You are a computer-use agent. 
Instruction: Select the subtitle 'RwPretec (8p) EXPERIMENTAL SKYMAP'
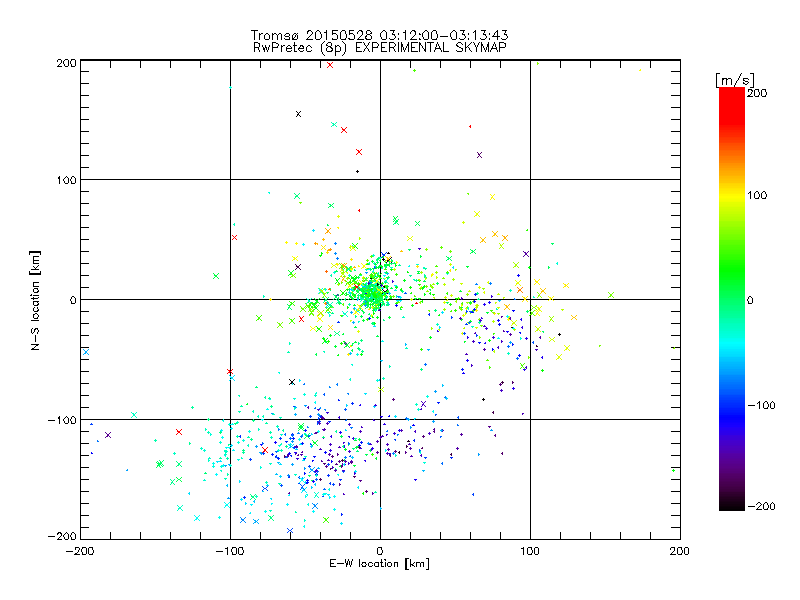tap(380, 47)
